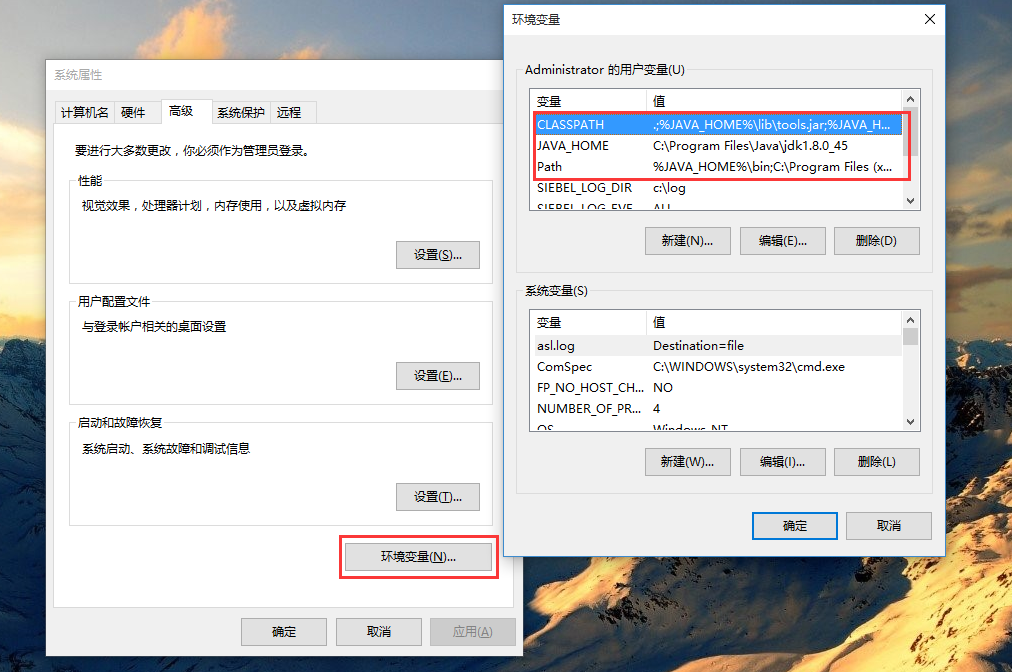The width and height of the screenshot is (1012, 672).
Task: Select the CLASSPATH user variable row
Action: click(718, 125)
